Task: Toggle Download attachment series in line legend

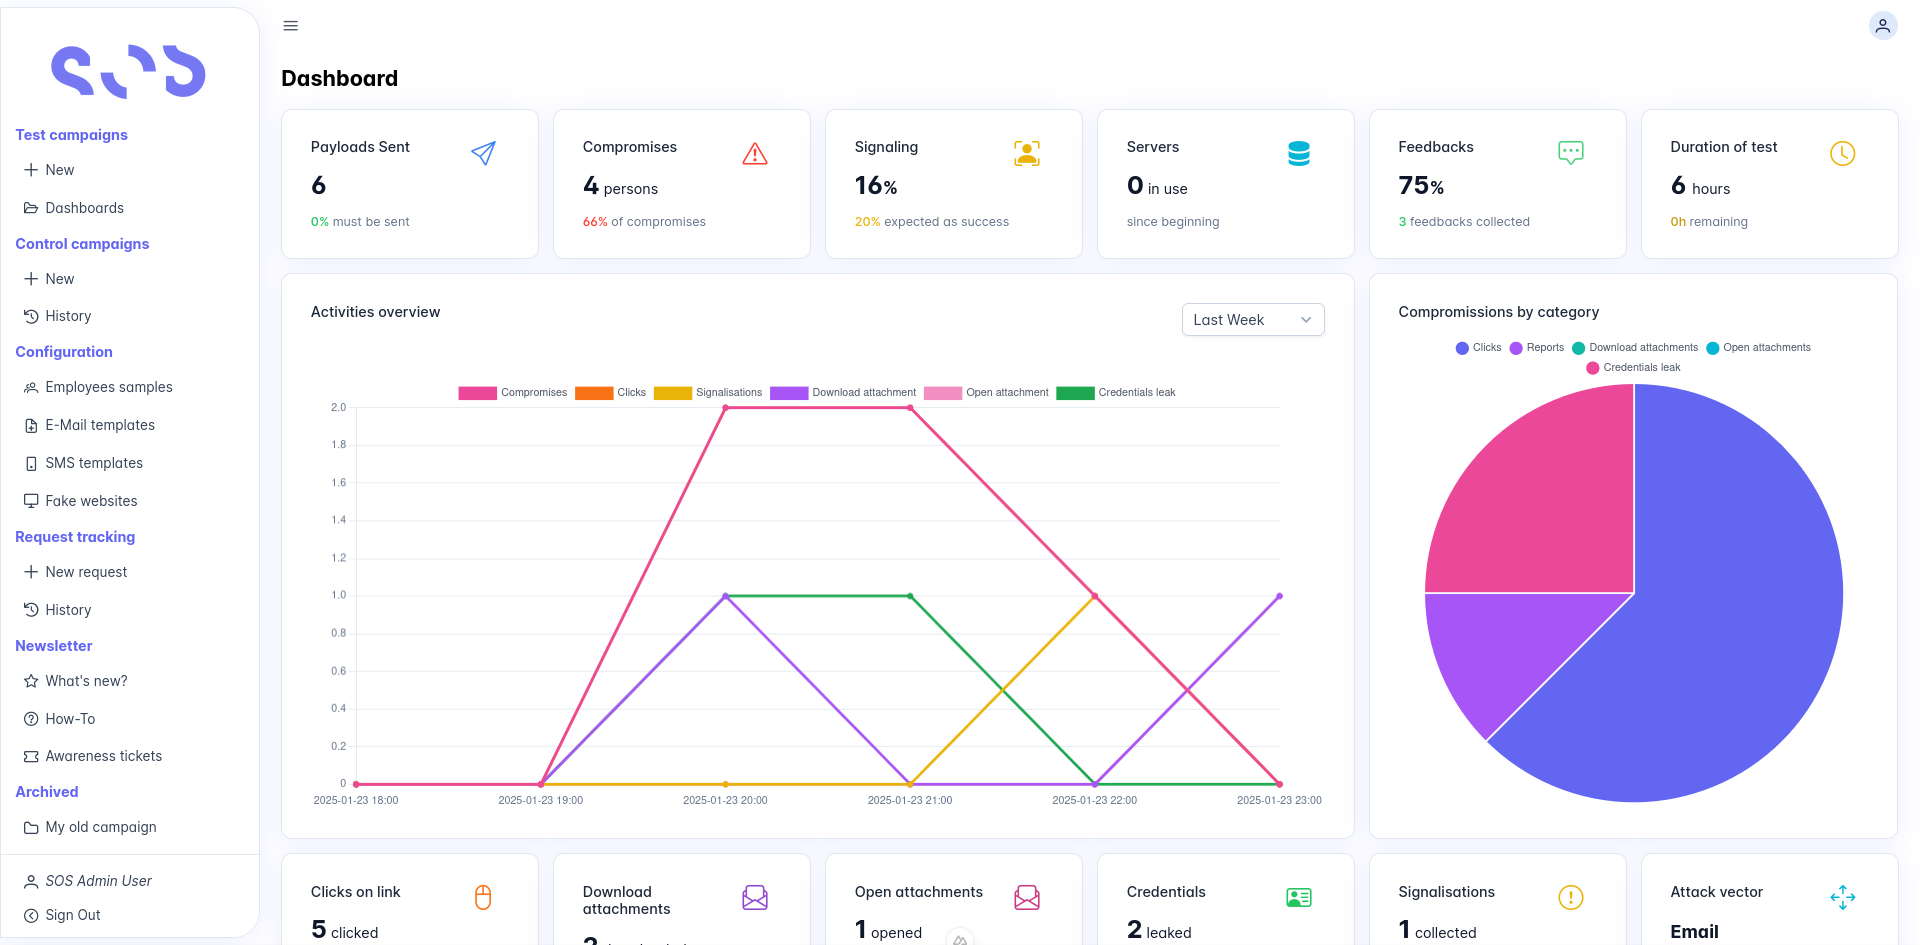Action: 843,393
